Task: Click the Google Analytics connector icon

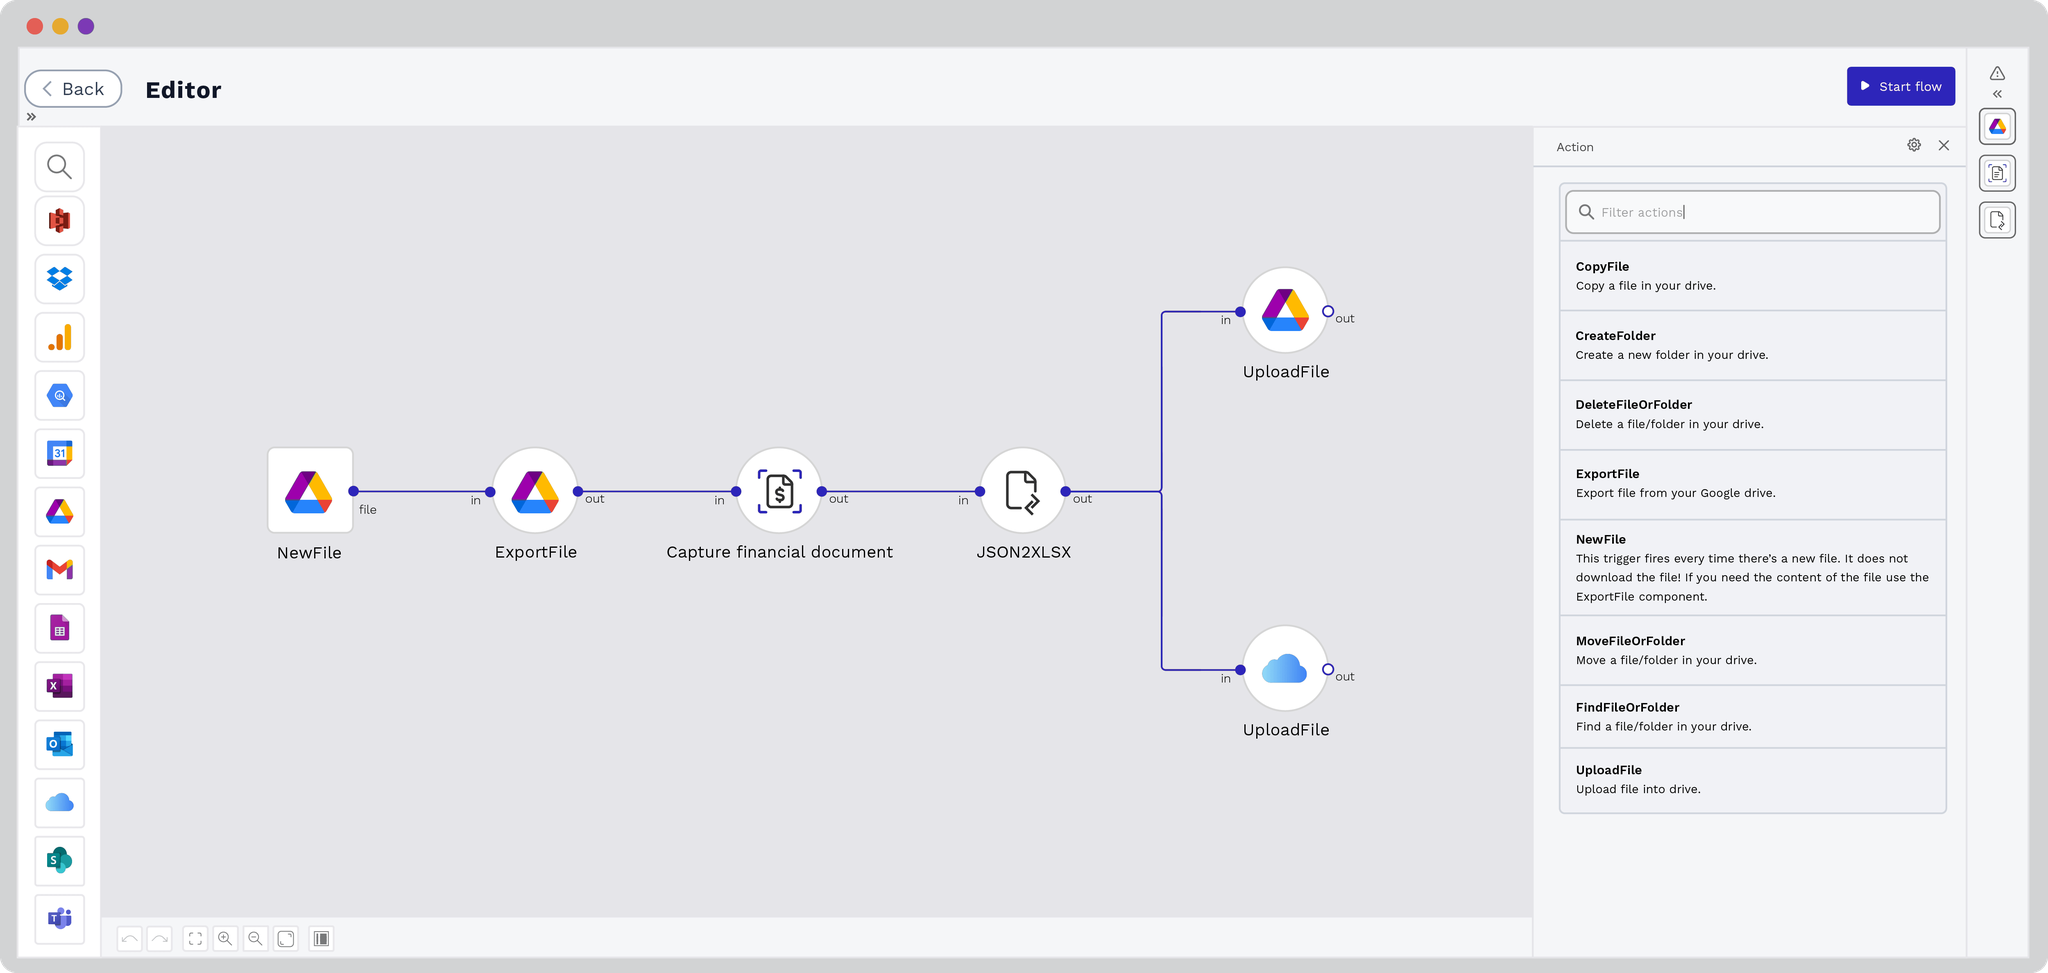Action: (x=60, y=338)
